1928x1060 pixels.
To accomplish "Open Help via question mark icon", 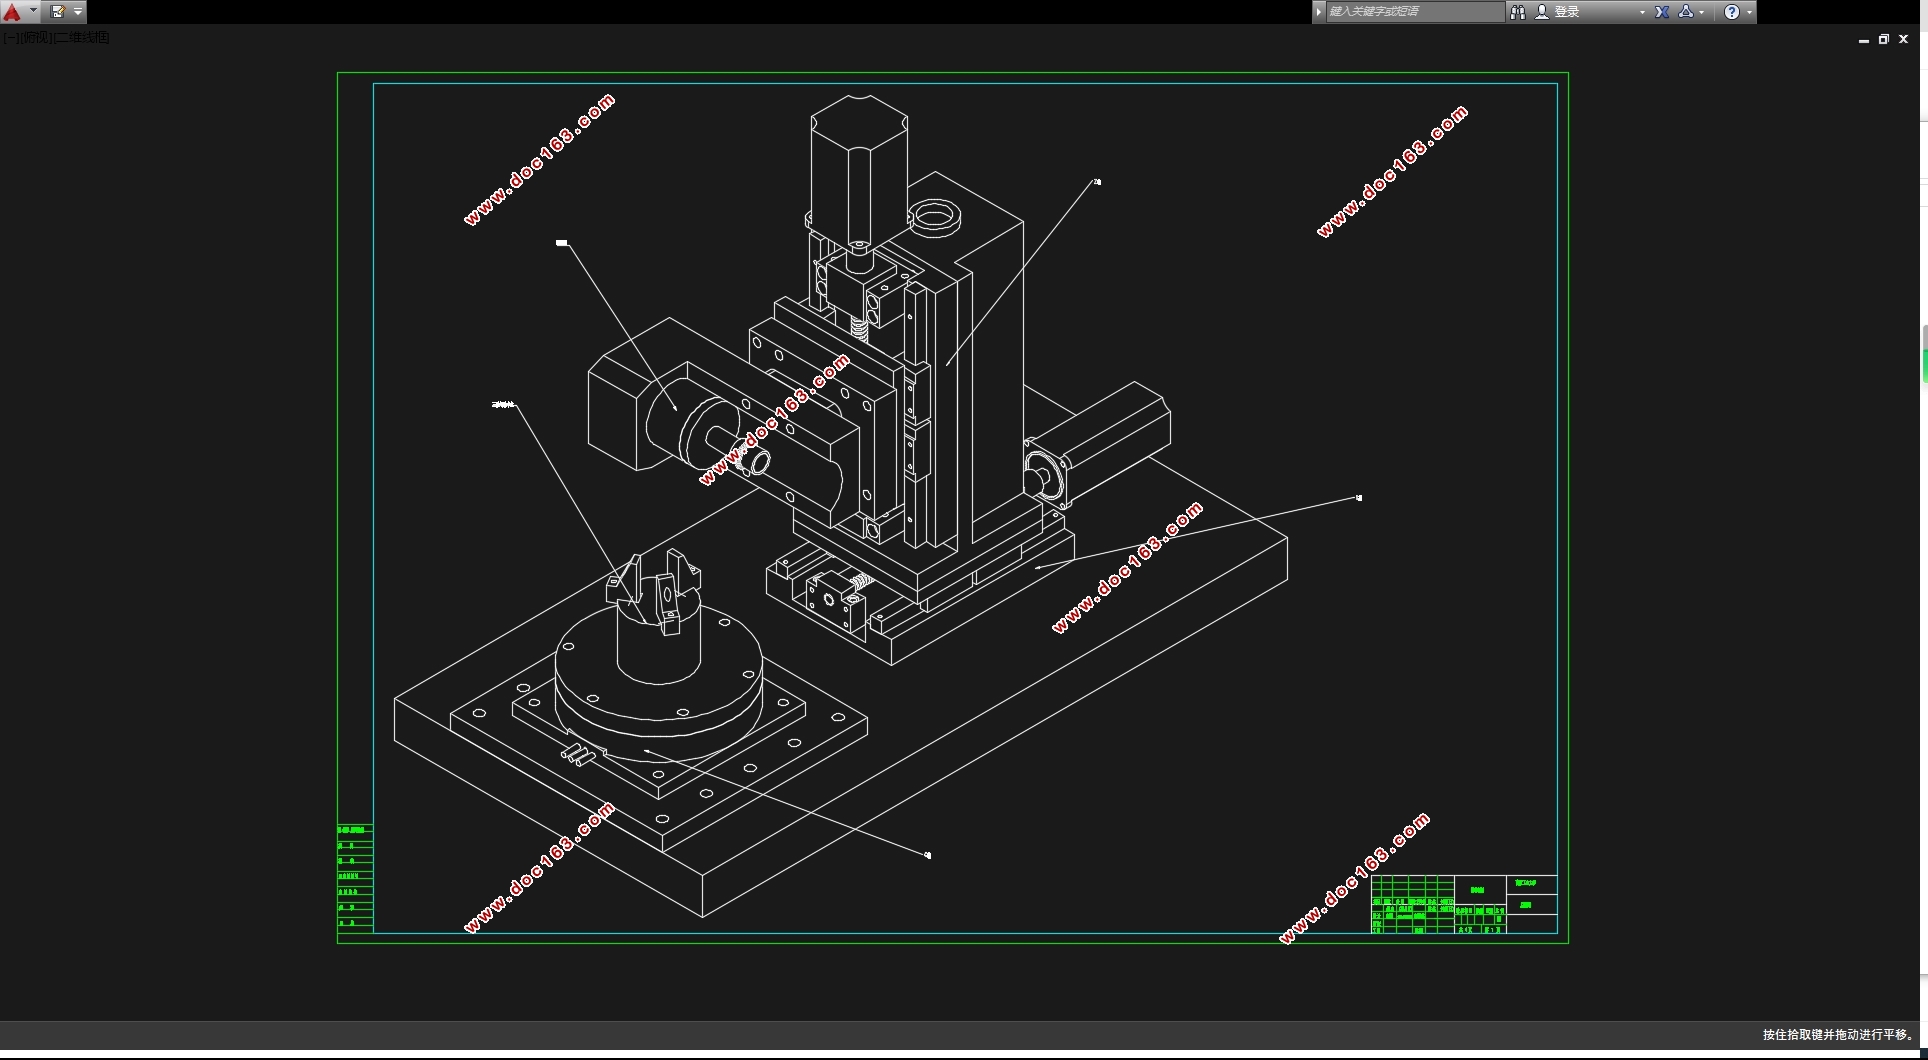I will pyautogui.click(x=1732, y=12).
